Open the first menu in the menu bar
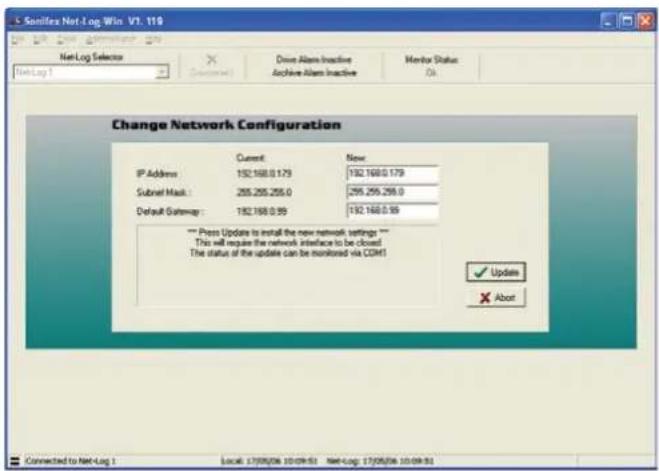The image size is (659, 471). [18, 39]
